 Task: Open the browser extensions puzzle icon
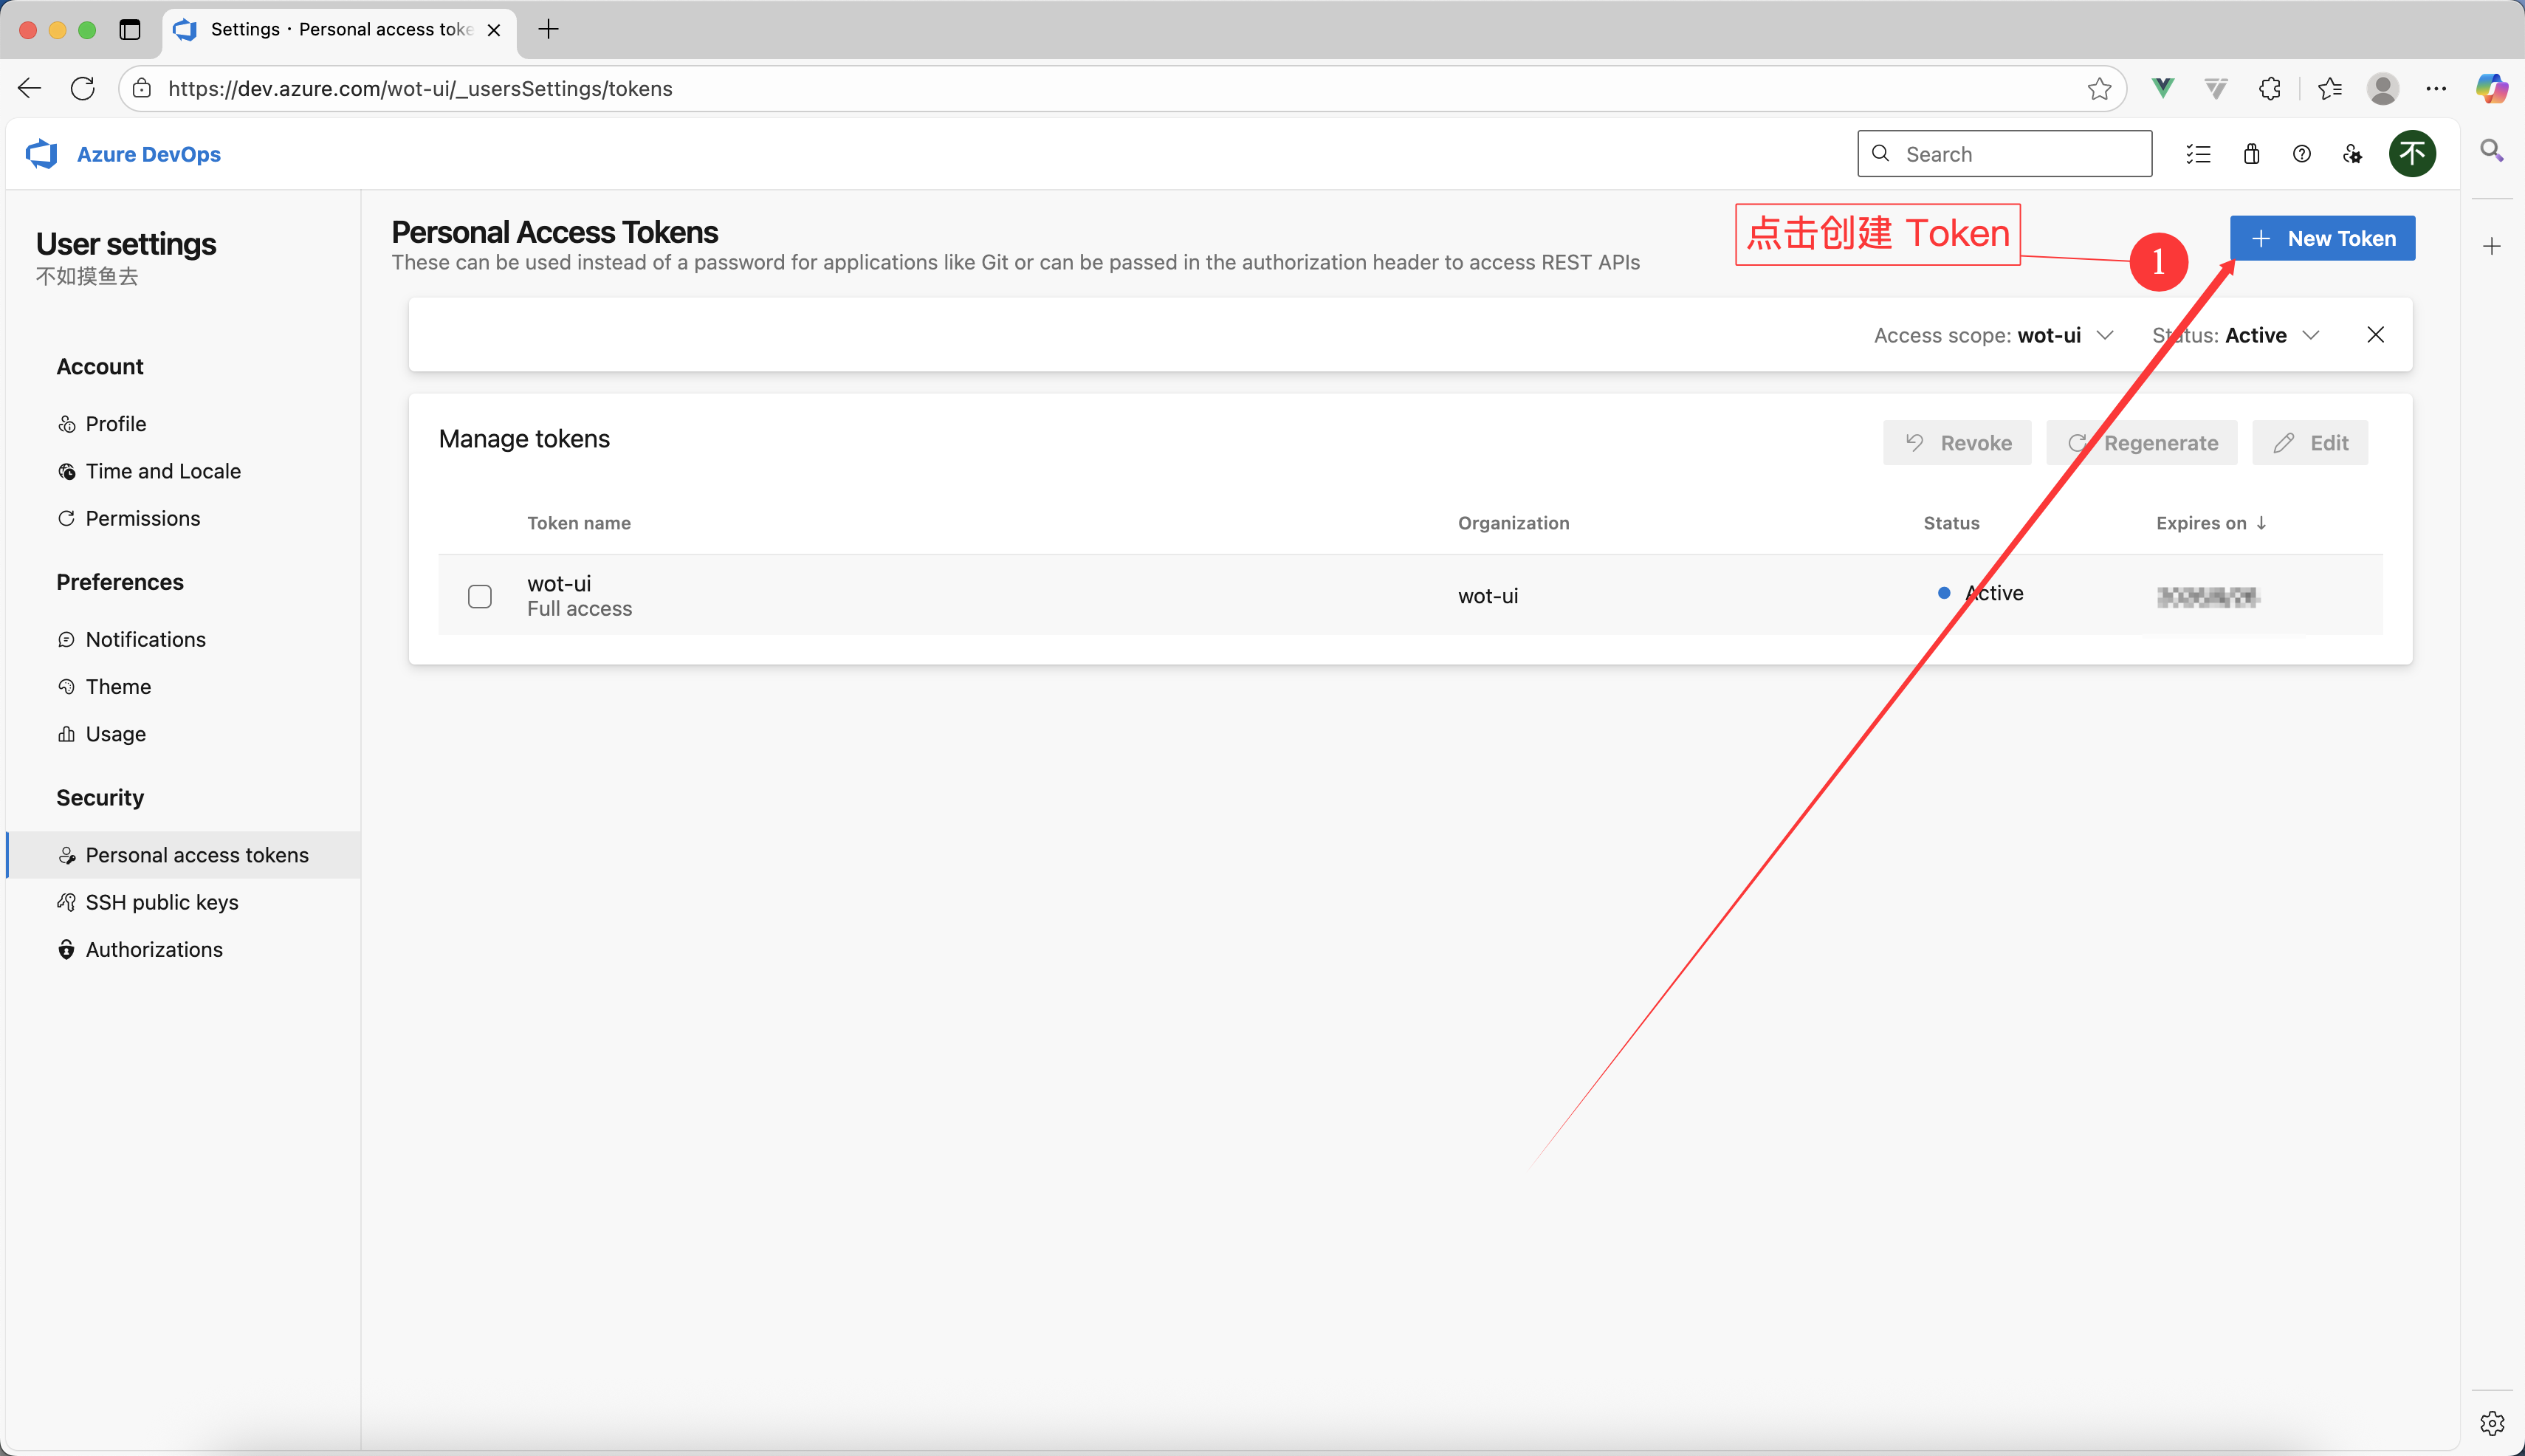click(2270, 89)
